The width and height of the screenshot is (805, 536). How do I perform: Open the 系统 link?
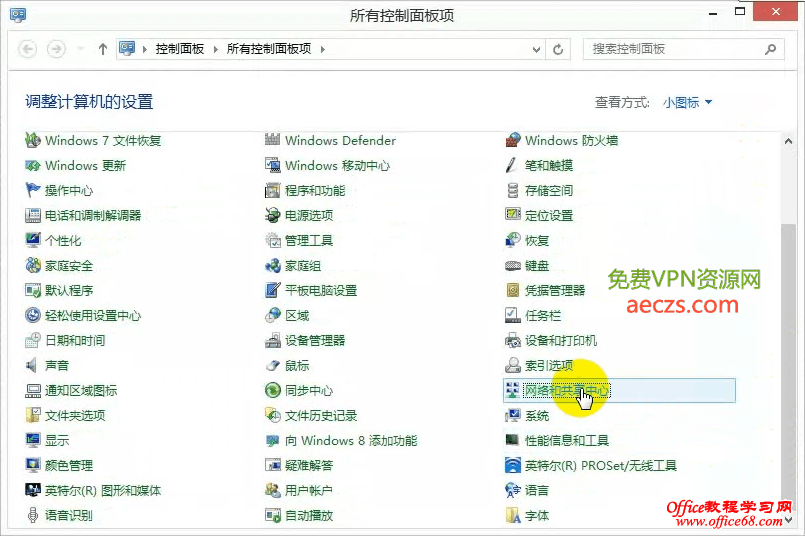(x=536, y=415)
